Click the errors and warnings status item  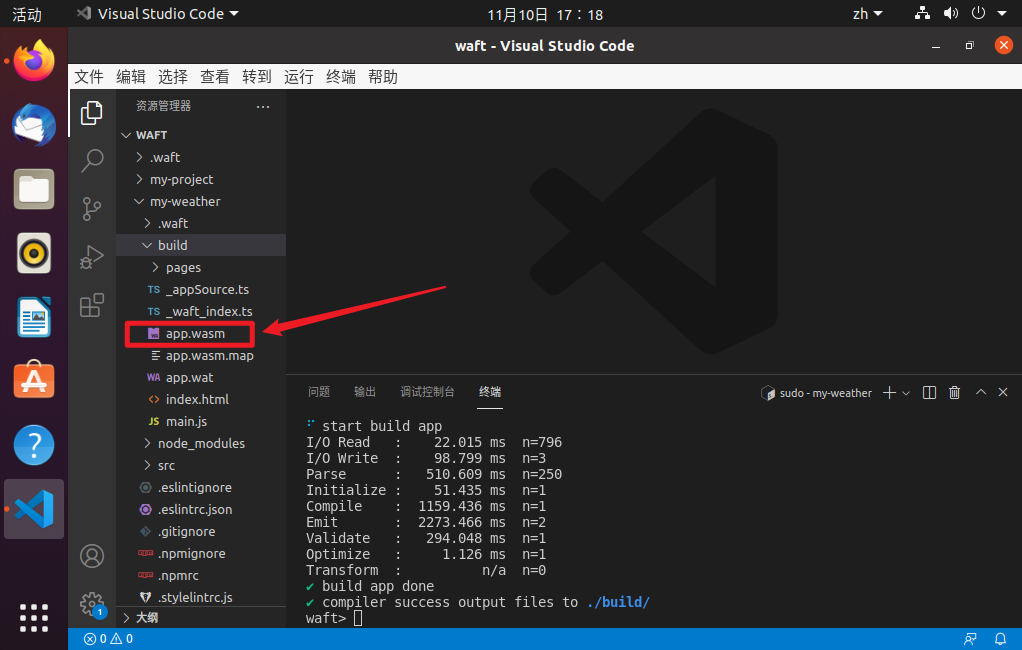(x=108, y=639)
